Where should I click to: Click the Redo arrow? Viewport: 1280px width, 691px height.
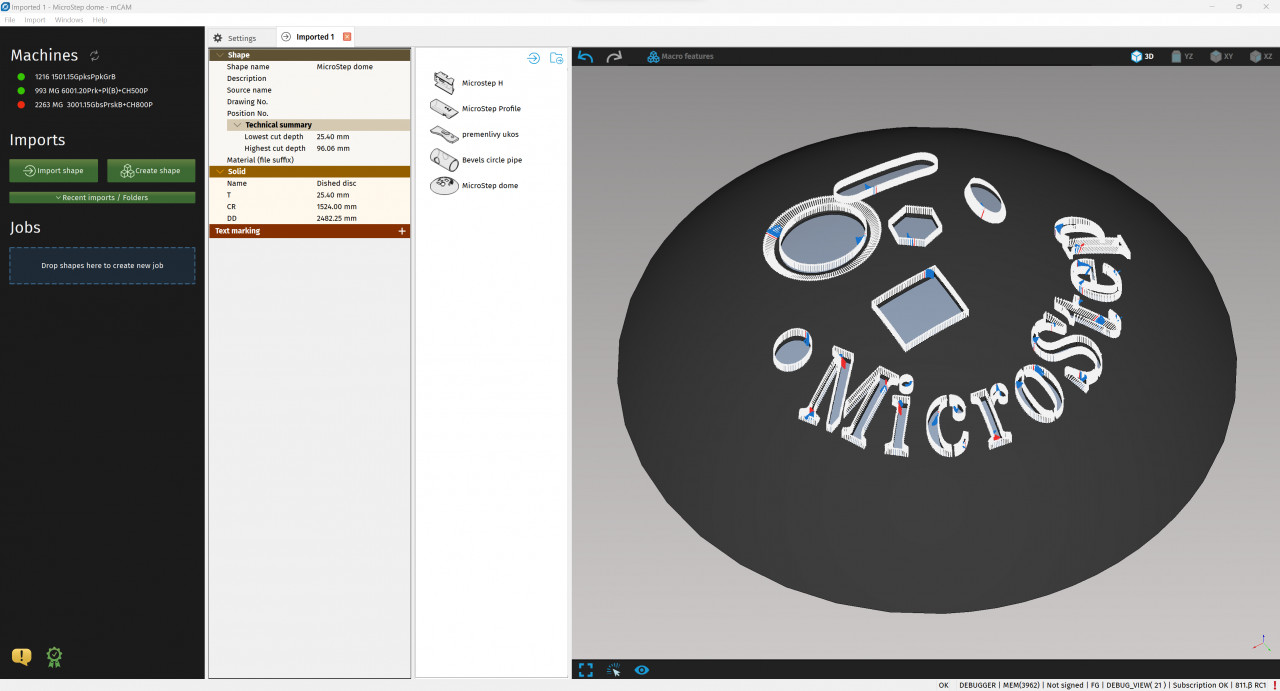[614, 57]
